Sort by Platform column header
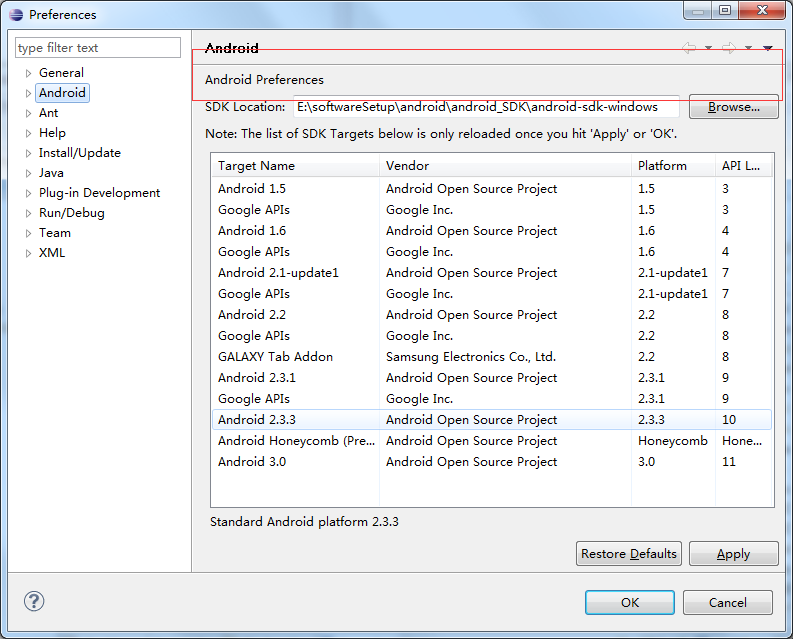 click(673, 165)
